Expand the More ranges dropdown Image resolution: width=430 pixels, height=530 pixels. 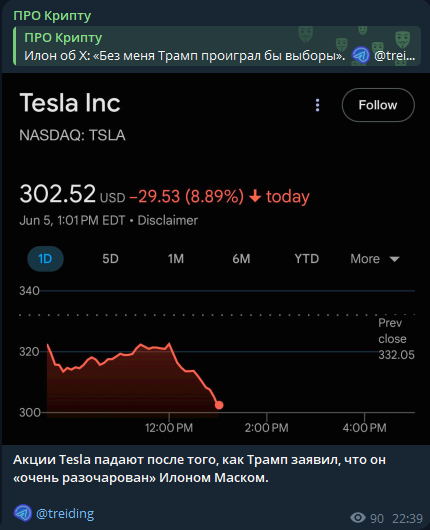pos(375,259)
